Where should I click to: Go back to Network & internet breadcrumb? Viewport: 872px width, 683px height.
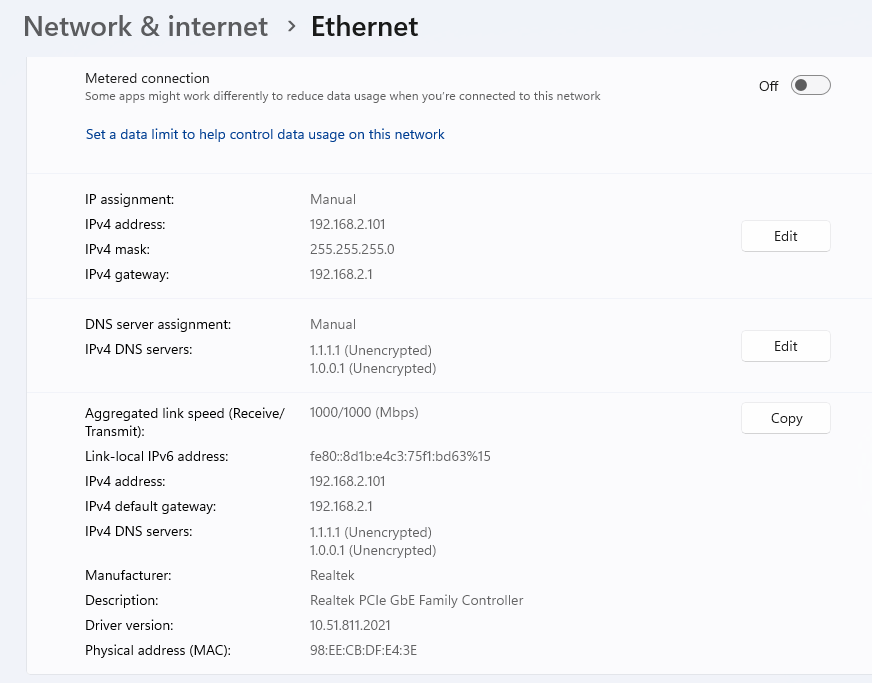[x=146, y=27]
